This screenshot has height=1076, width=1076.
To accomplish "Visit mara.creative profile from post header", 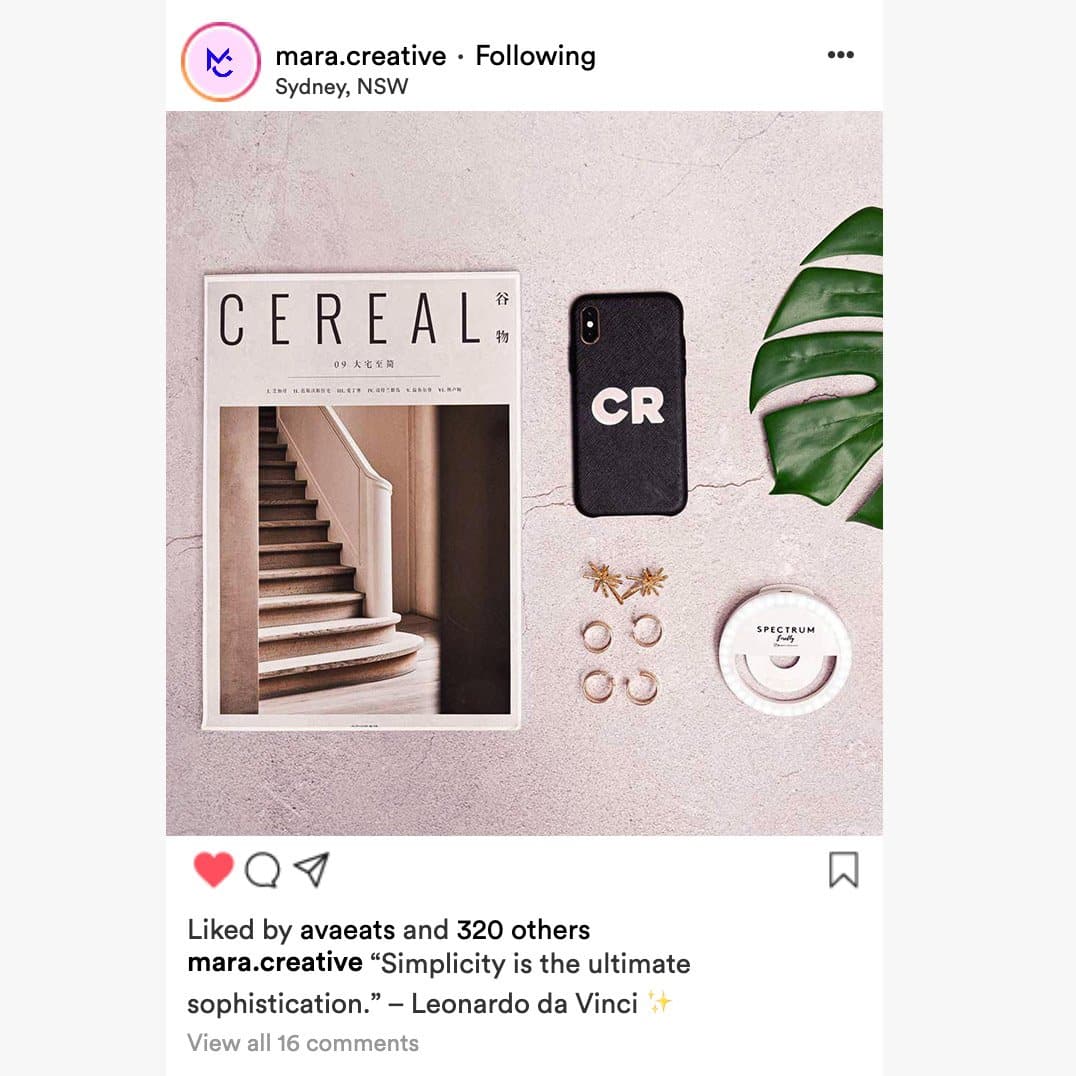I will pos(360,56).
